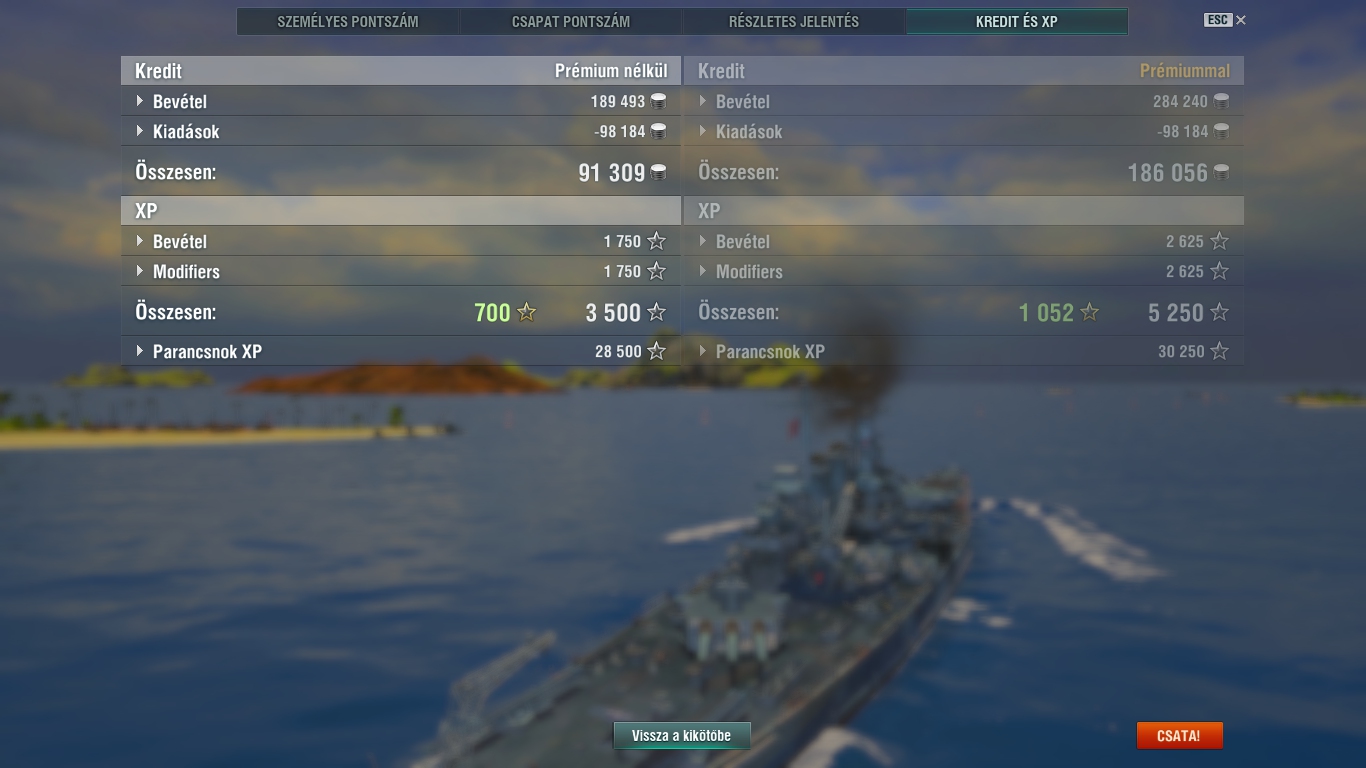Screen dimensions: 1366x768
Task: Click the star icon beside 3 500 total XP
Action: click(x=656, y=312)
